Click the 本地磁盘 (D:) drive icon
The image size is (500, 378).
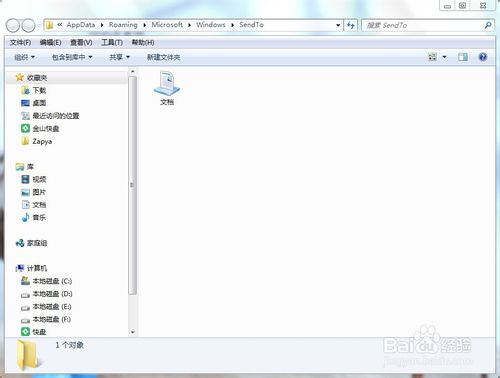coord(25,295)
